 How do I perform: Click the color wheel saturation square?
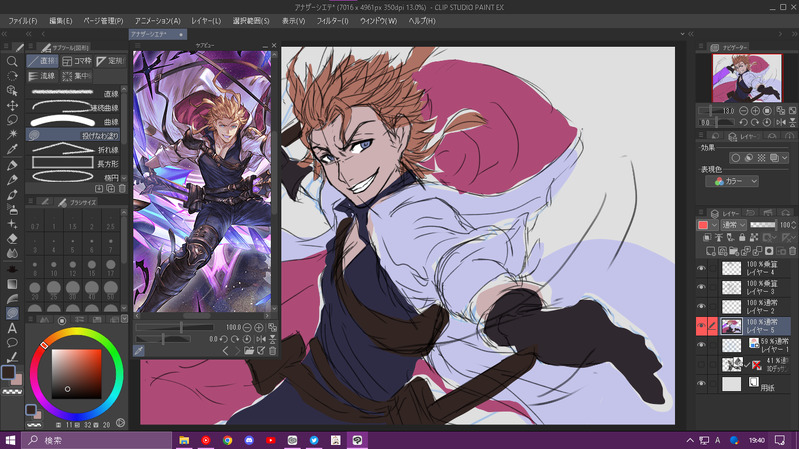pos(76,372)
